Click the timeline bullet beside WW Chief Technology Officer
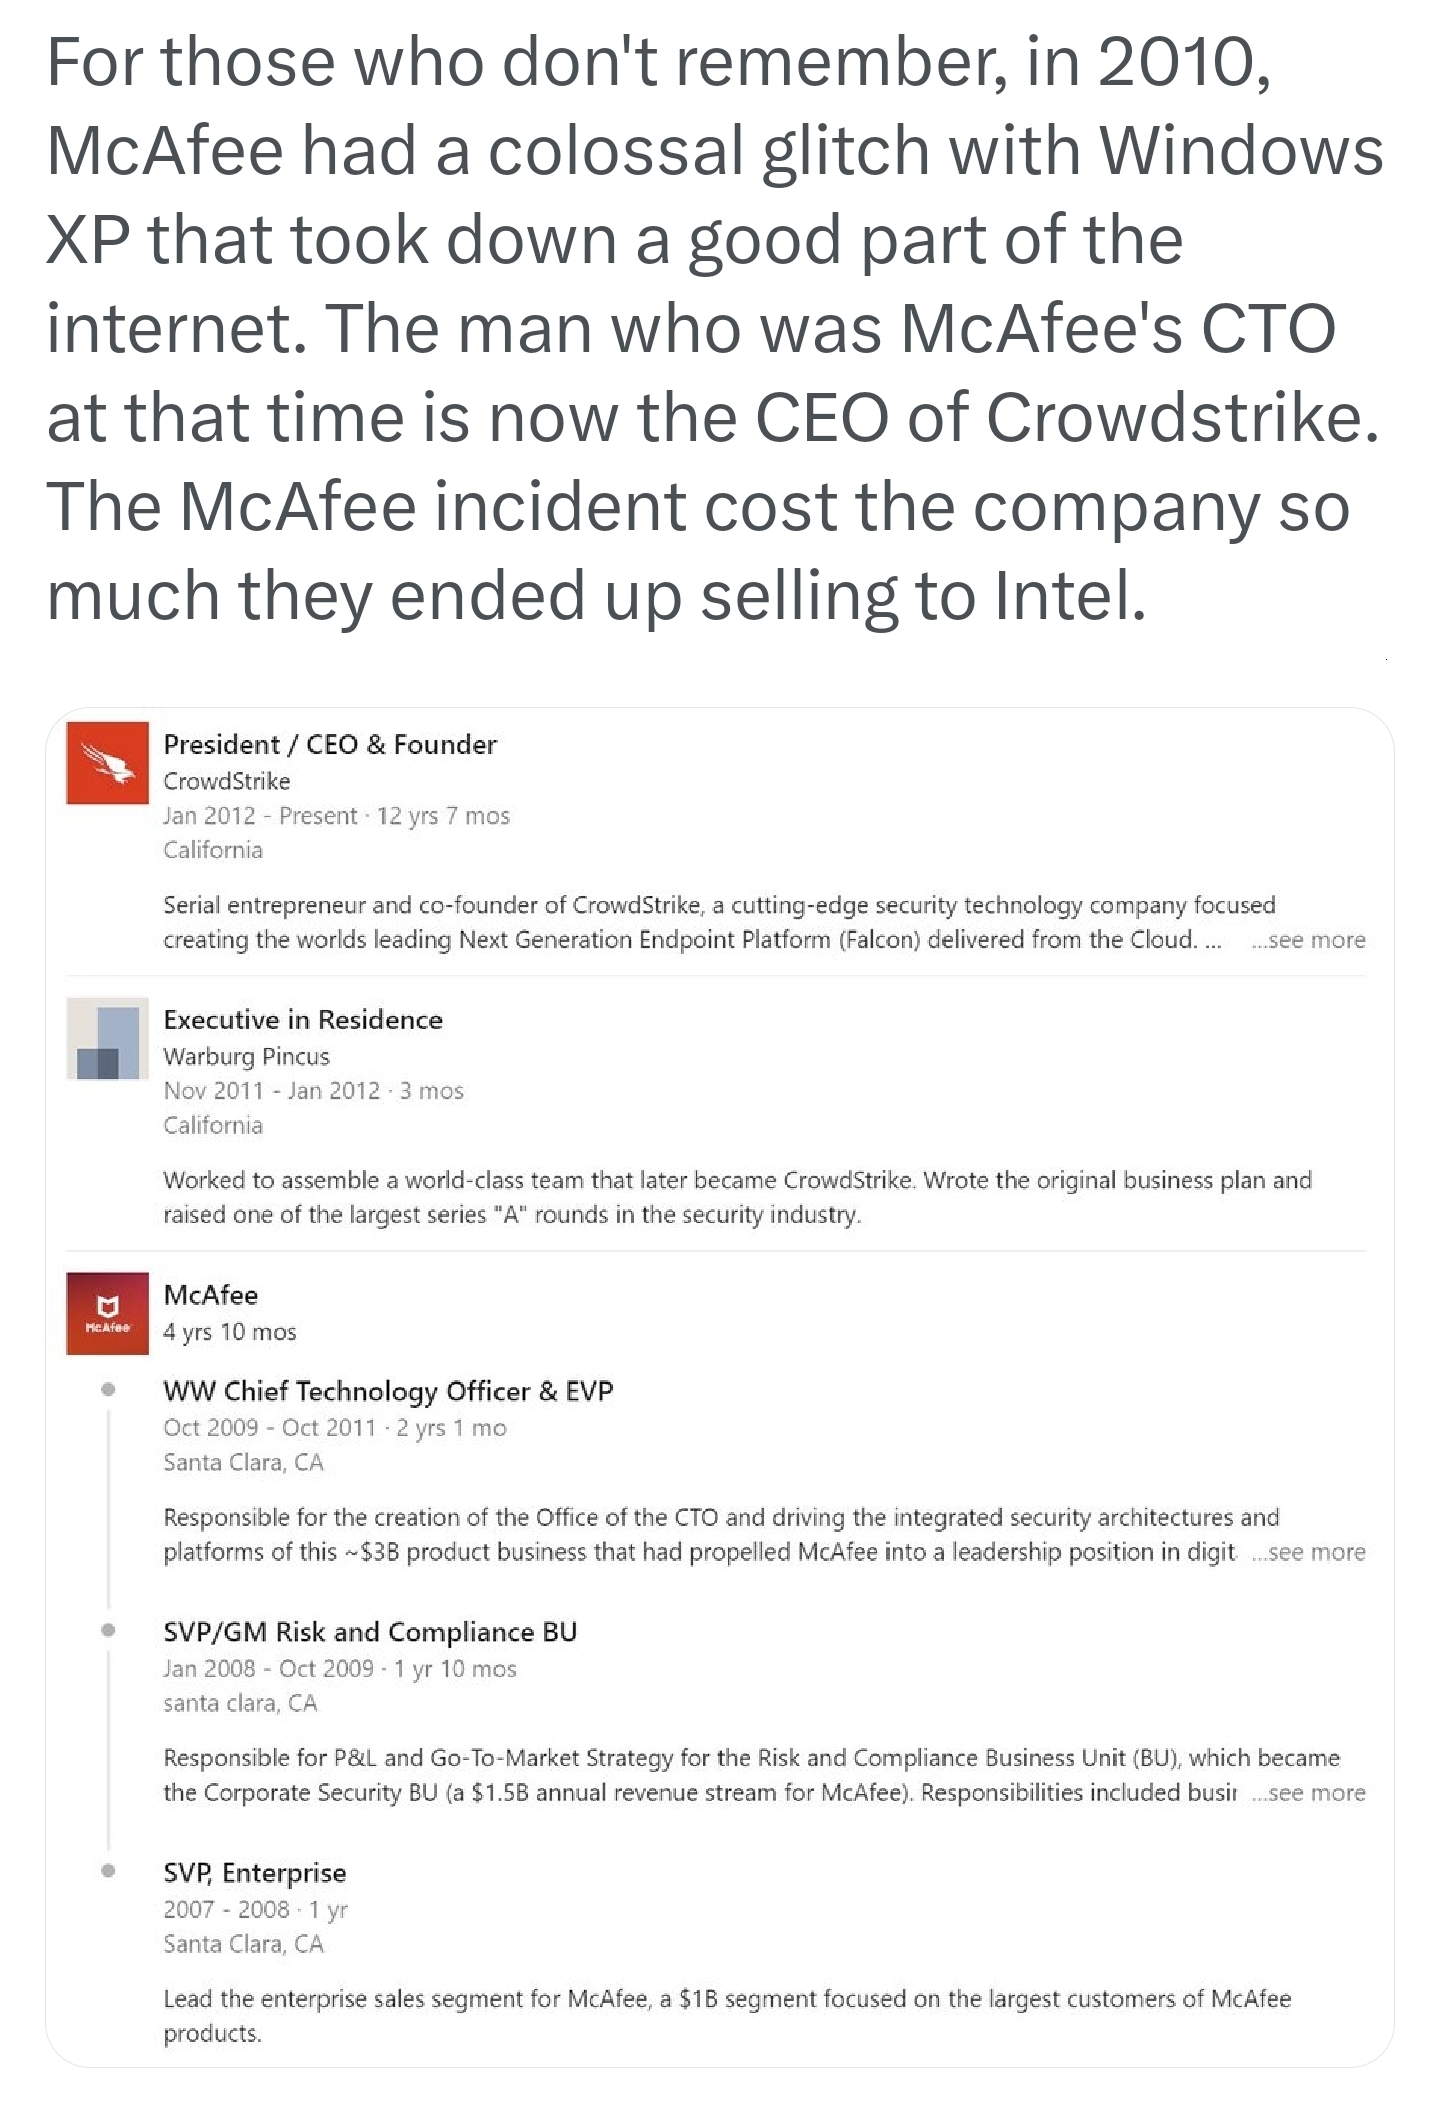The height and width of the screenshot is (2105, 1440). 108,1389
